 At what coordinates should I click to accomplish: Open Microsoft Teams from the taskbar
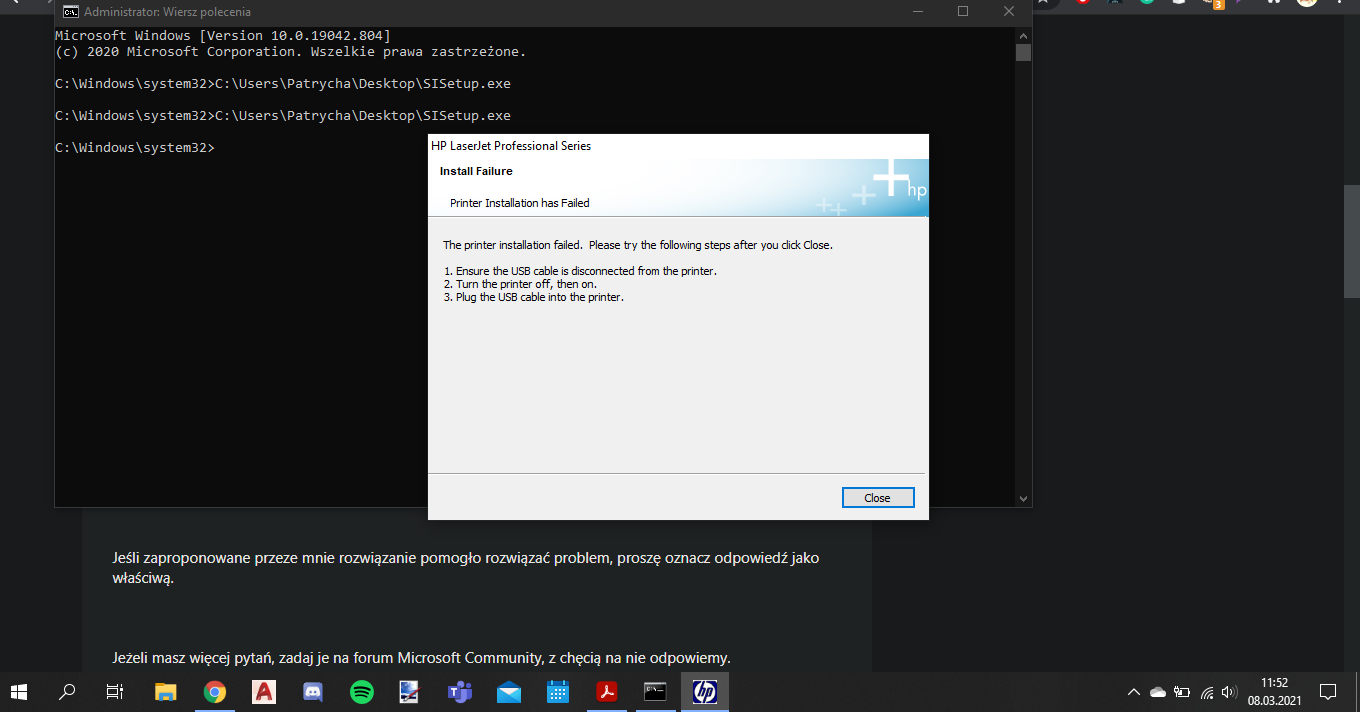click(x=460, y=691)
